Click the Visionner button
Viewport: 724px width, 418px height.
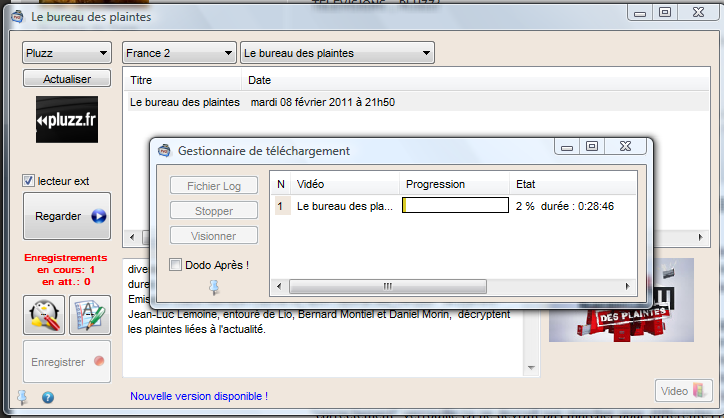pos(214,236)
